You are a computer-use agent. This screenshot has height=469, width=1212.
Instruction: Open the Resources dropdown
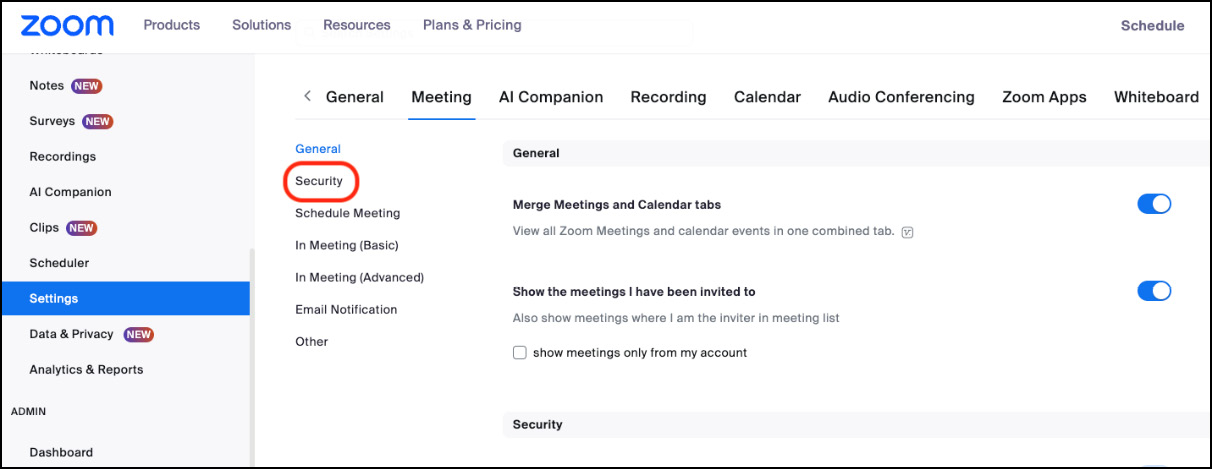(x=357, y=25)
